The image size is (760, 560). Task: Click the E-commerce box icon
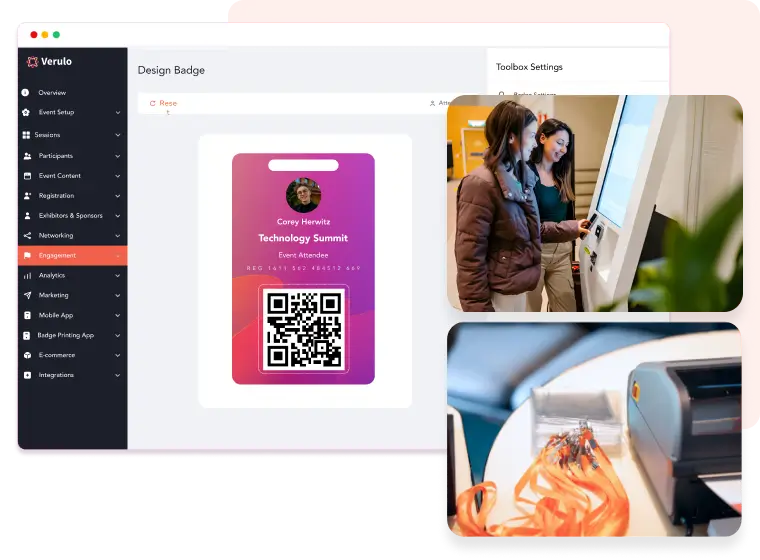coord(27,355)
